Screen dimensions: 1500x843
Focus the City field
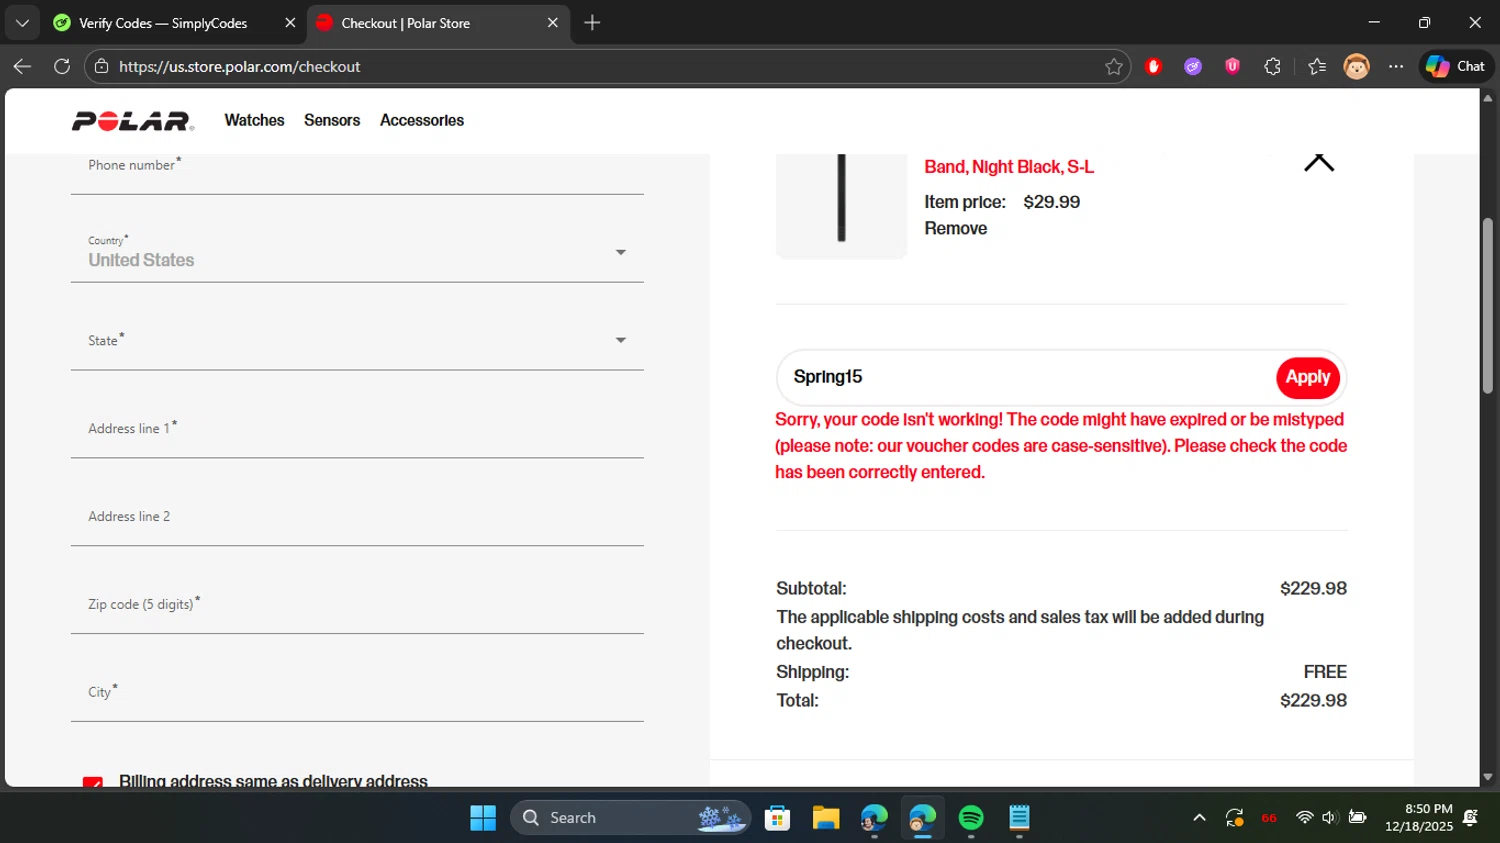coord(357,692)
